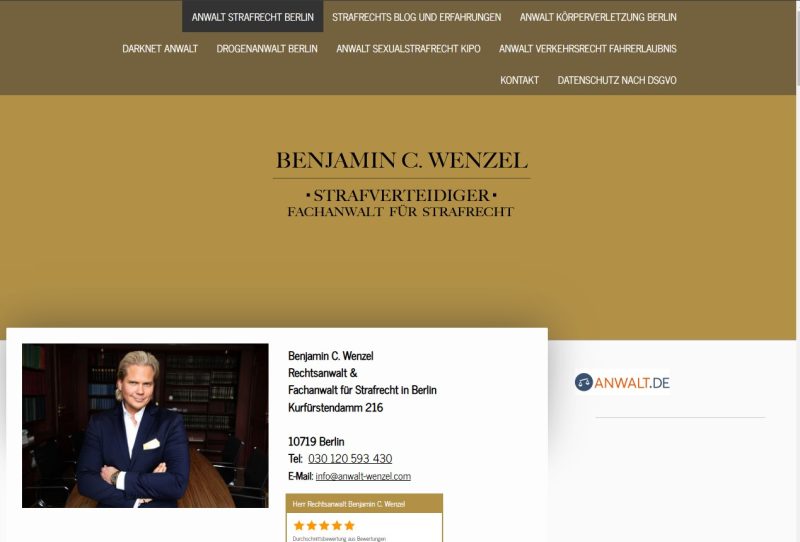The width and height of the screenshot is (800, 542).
Task: Open Herr Rechtsanwalt Benjamin C. Wenzel review widget header
Action: 364,504
